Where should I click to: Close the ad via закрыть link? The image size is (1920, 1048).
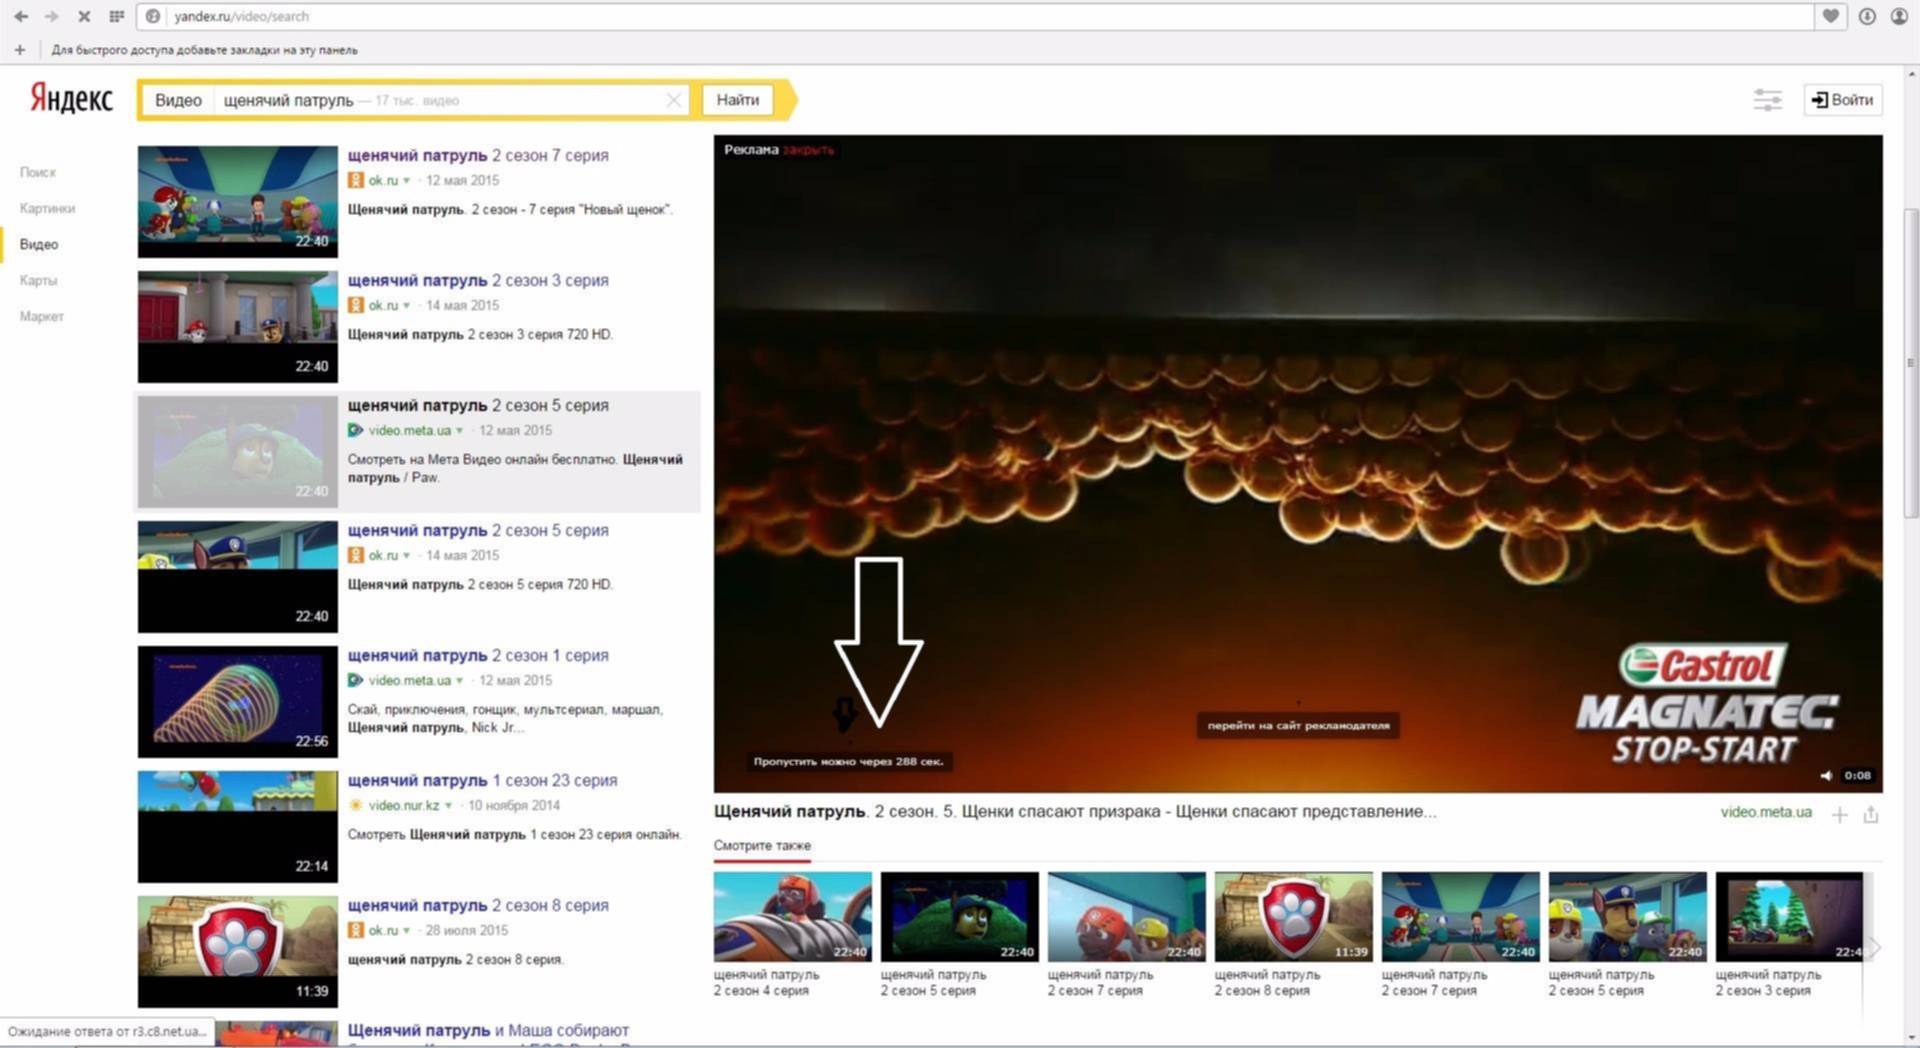tap(808, 150)
